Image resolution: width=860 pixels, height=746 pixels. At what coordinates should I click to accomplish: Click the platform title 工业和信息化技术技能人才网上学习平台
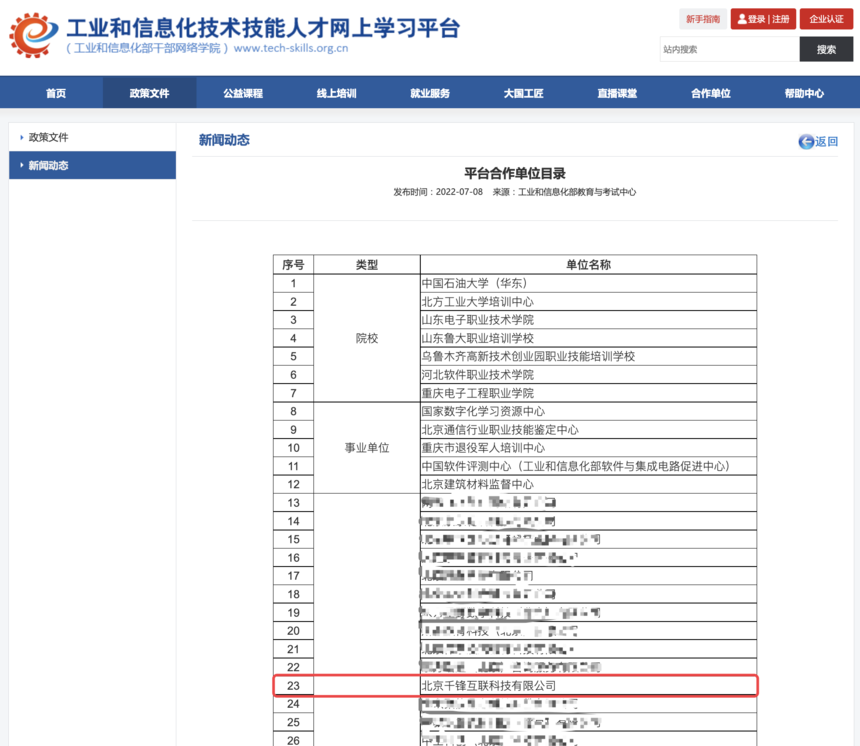(x=263, y=27)
